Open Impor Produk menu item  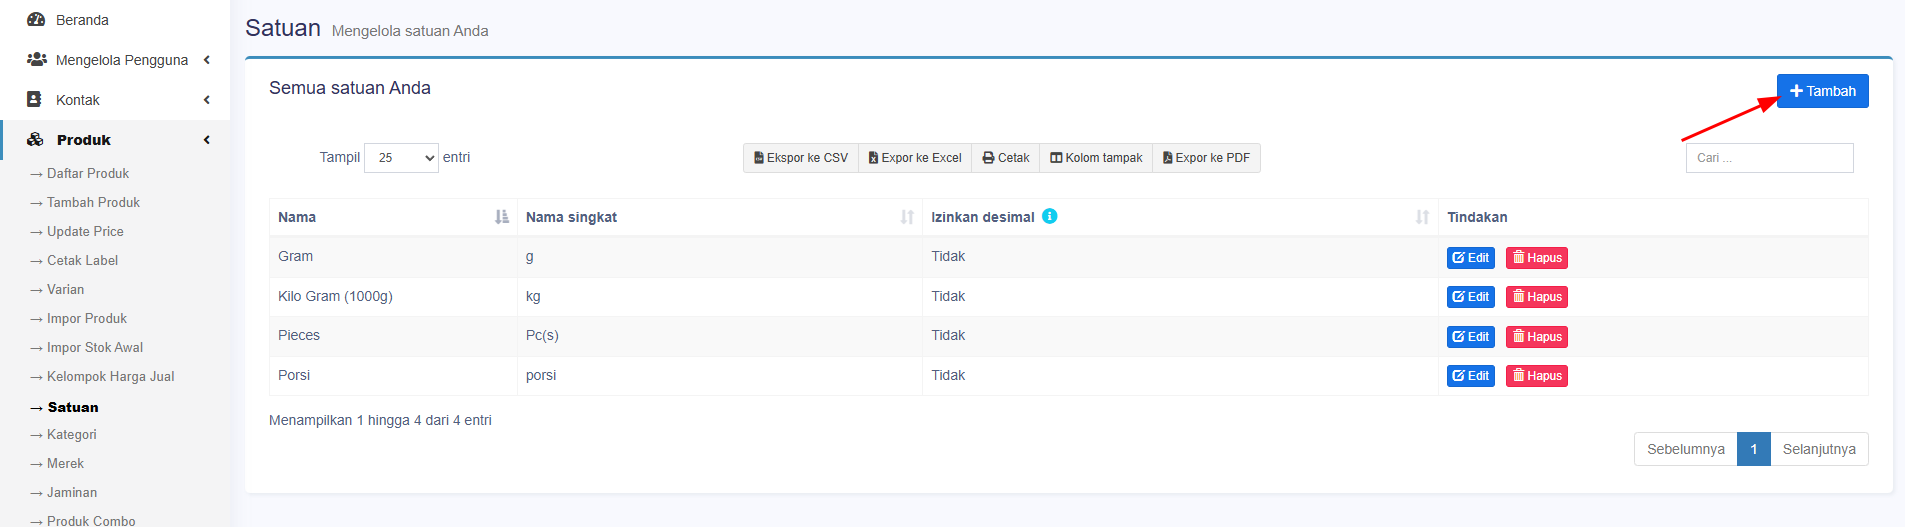(87, 318)
